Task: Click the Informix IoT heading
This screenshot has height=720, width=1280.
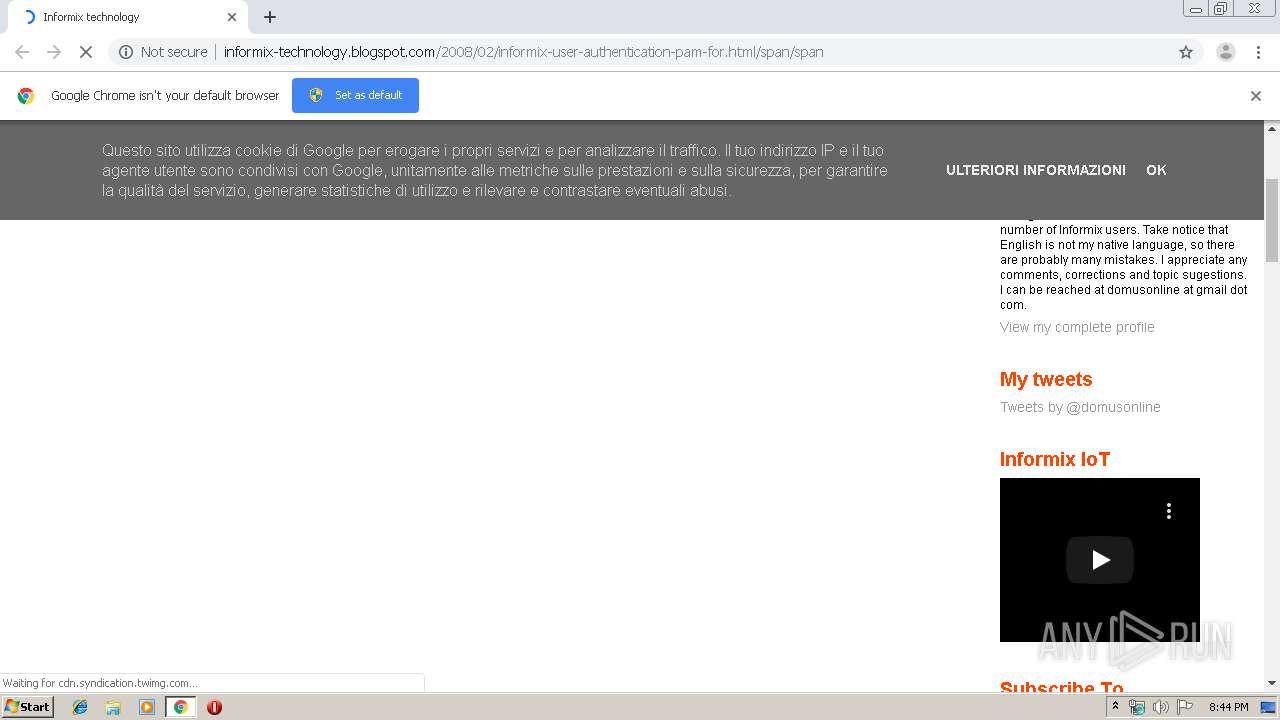Action: (x=1055, y=459)
